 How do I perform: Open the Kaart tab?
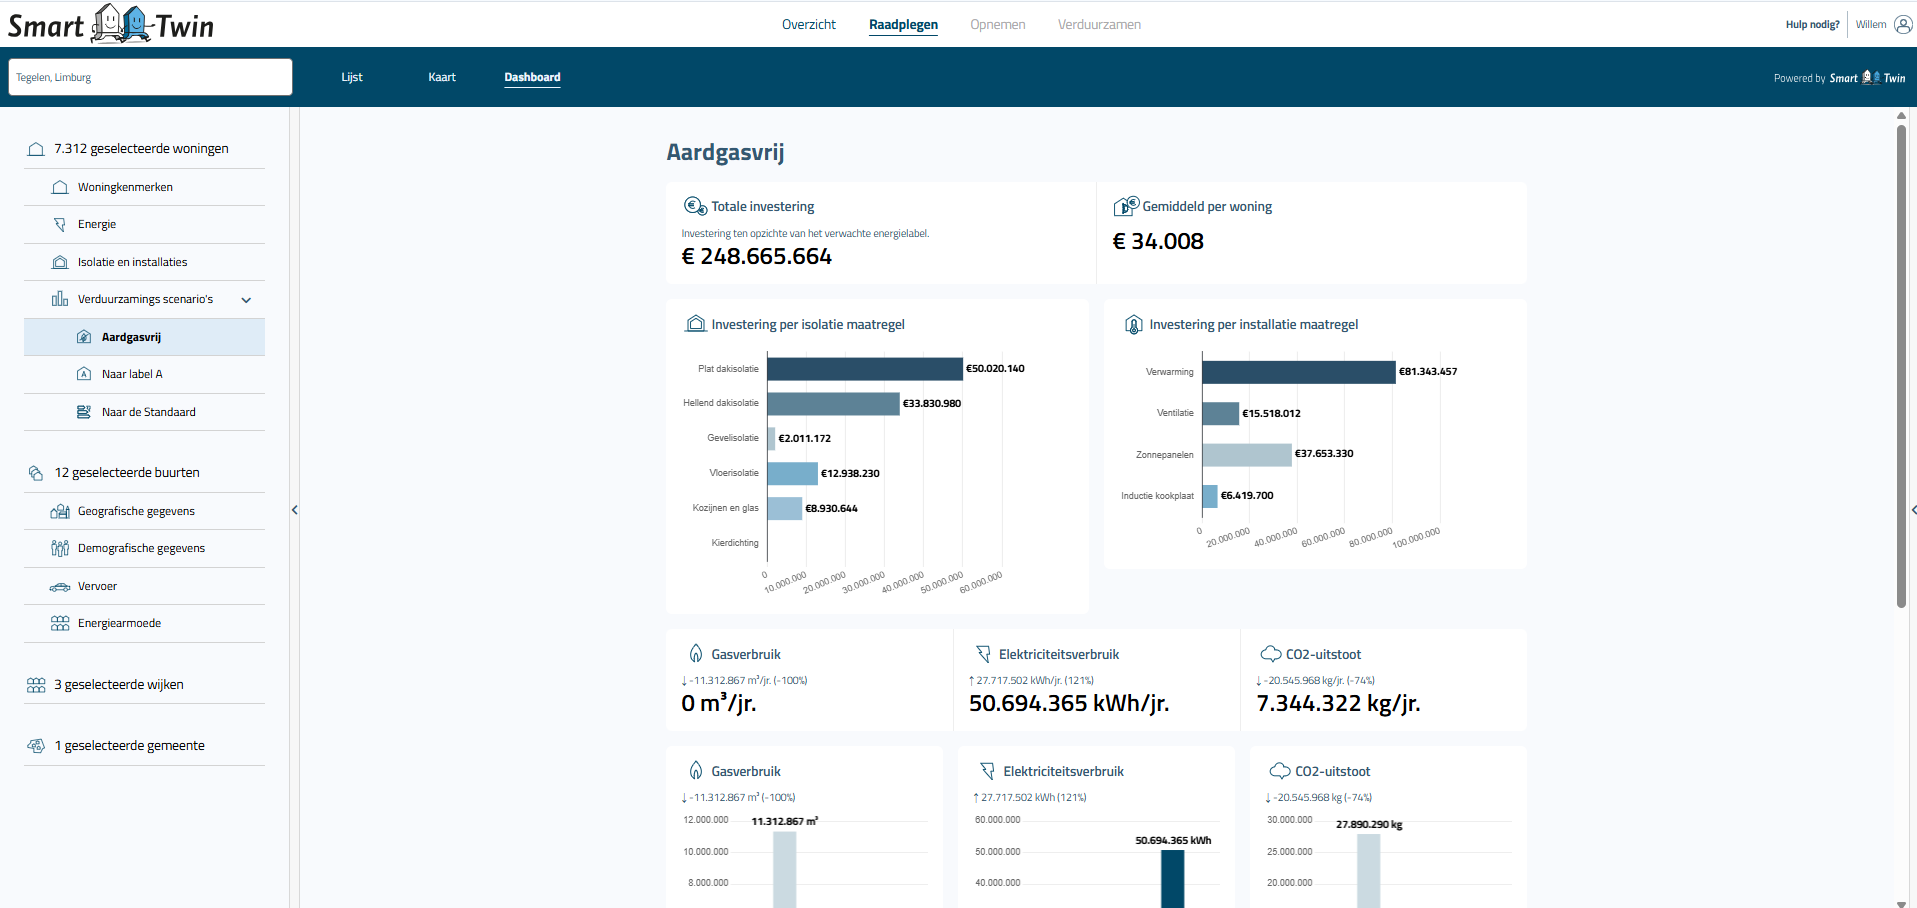click(441, 76)
